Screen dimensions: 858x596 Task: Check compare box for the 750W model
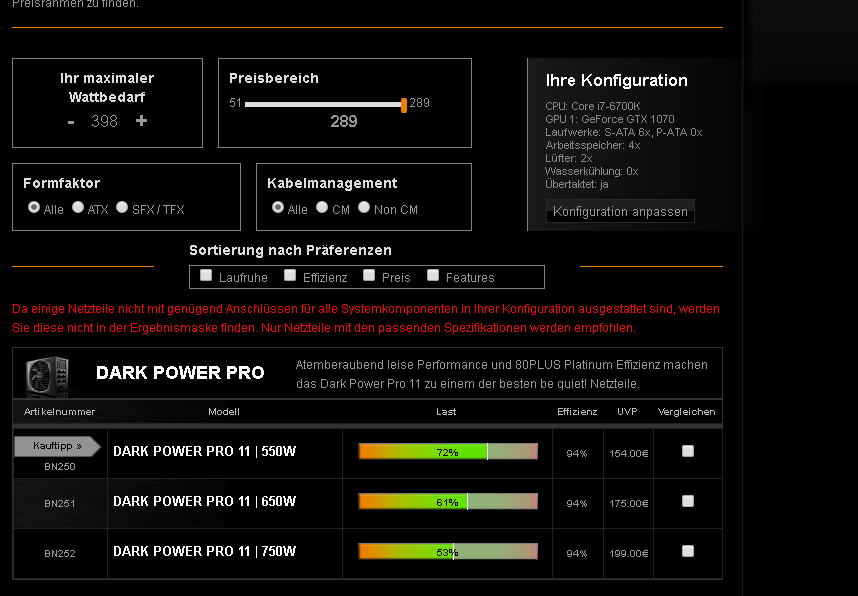(x=688, y=551)
